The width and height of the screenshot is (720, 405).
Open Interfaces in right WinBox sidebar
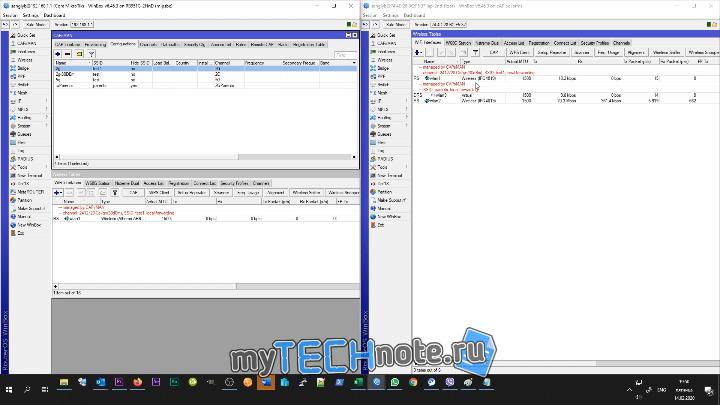coord(386,51)
